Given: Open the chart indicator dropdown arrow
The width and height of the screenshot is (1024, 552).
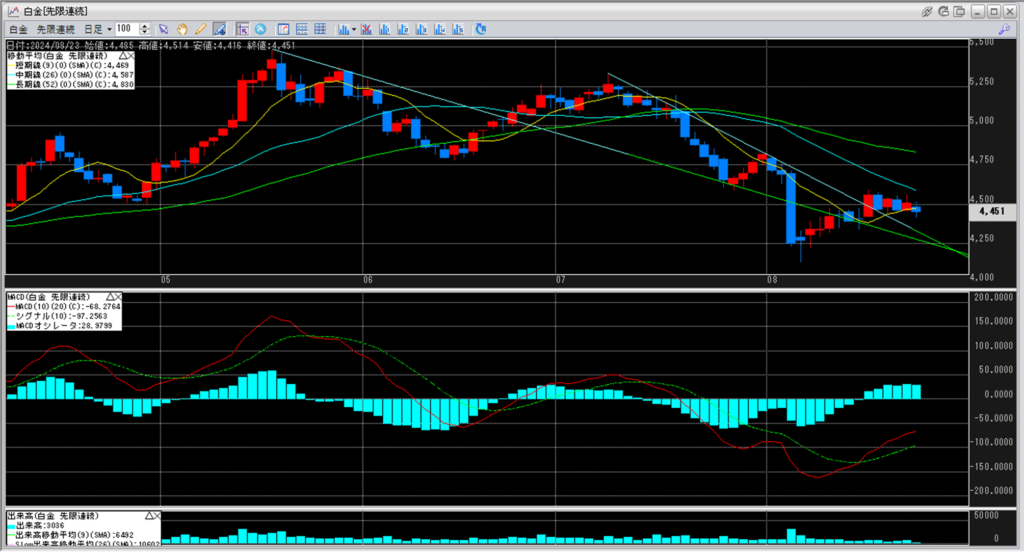Looking at the screenshot, I should 353,29.
